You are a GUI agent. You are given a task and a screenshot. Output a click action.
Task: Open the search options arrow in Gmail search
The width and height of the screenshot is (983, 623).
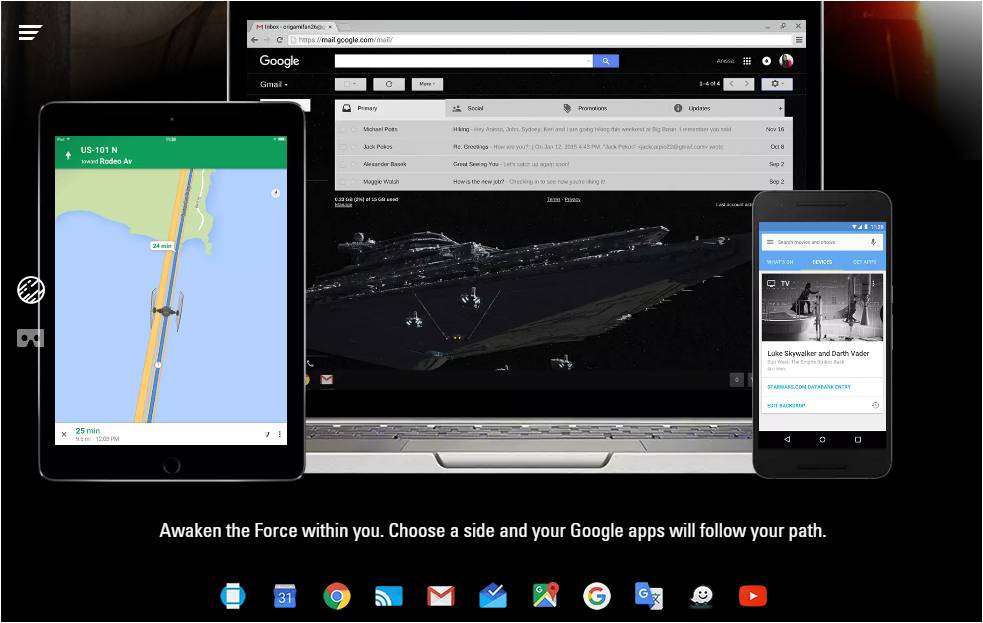[588, 61]
